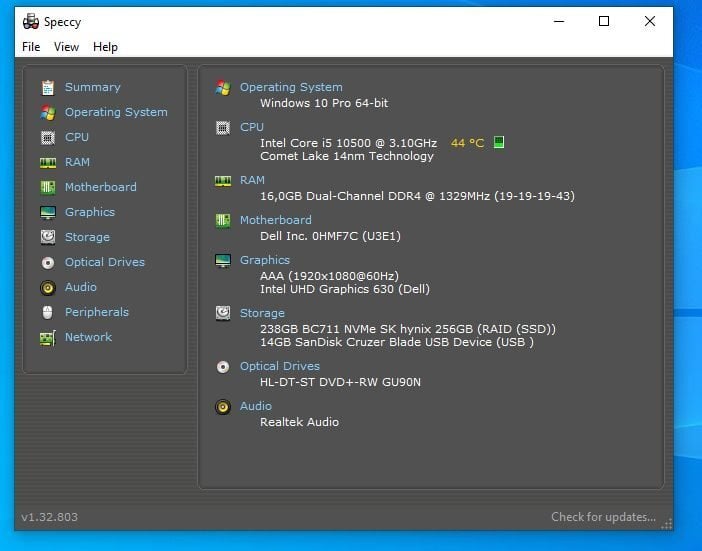Viewport: 702px width, 551px height.
Task: Click the Windows 10 Pro 64-bit text
Action: tap(324, 103)
